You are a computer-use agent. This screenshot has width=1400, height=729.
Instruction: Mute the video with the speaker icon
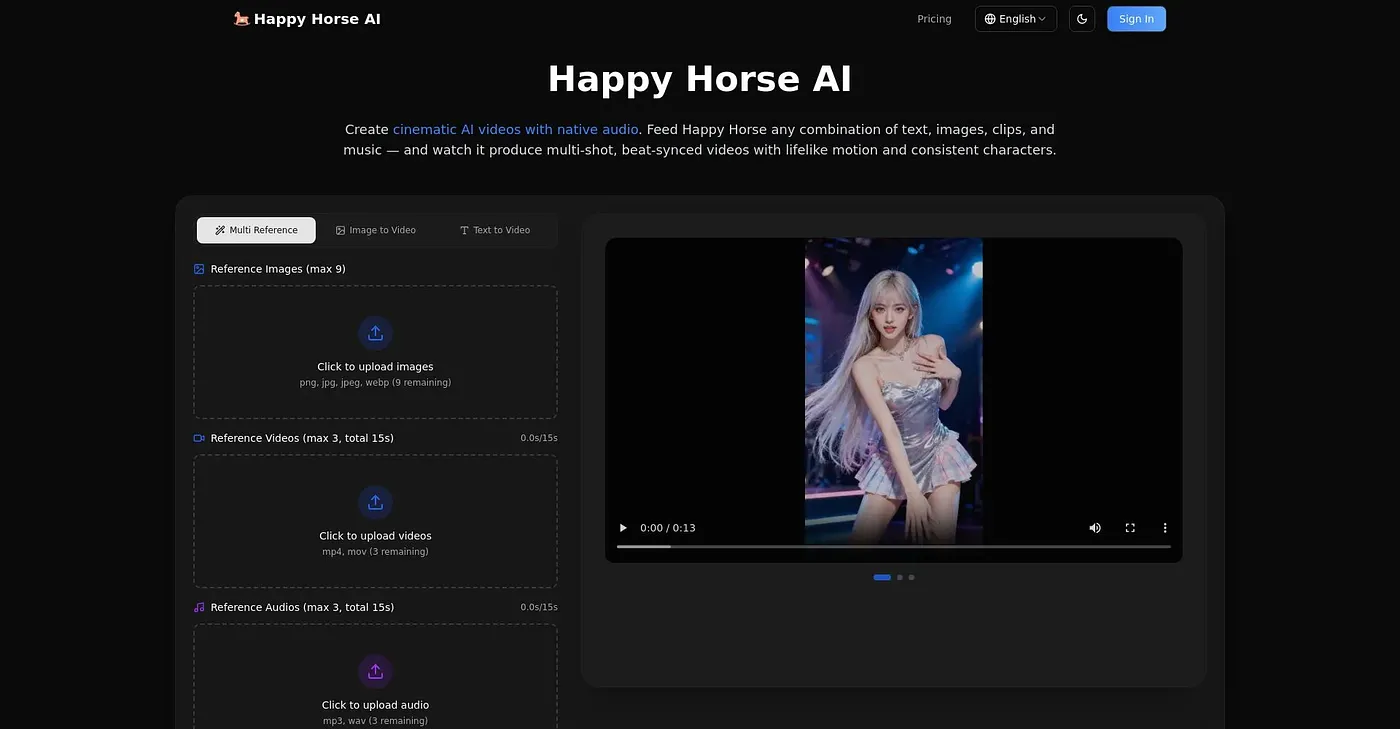(1095, 528)
